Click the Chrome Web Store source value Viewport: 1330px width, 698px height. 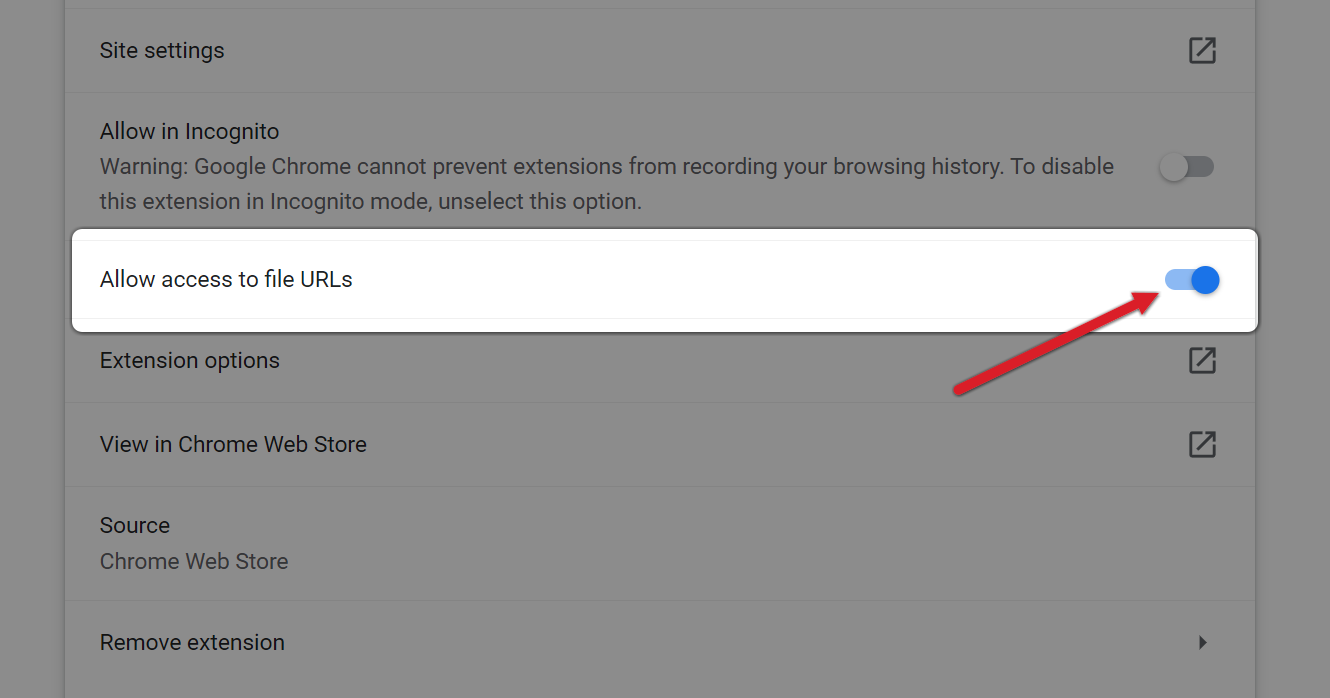[x=194, y=562]
